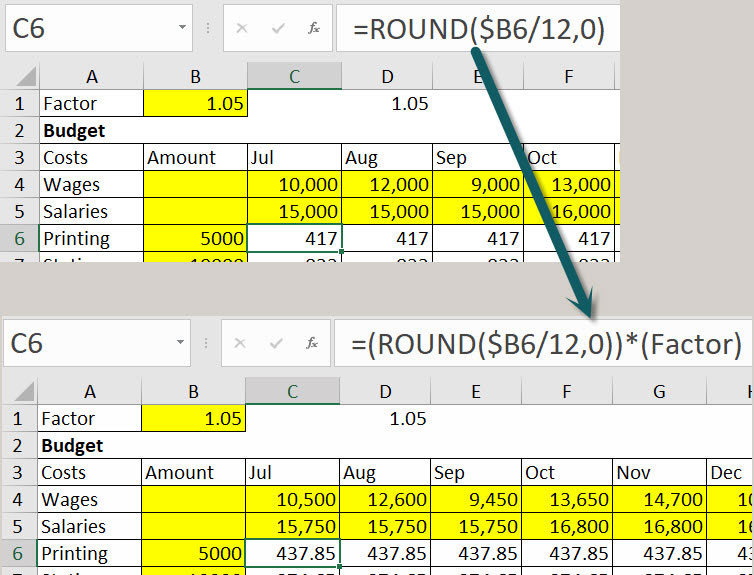The image size is (754, 575).
Task: Select row 3 header in bottom sheet
Action: pos(18,472)
